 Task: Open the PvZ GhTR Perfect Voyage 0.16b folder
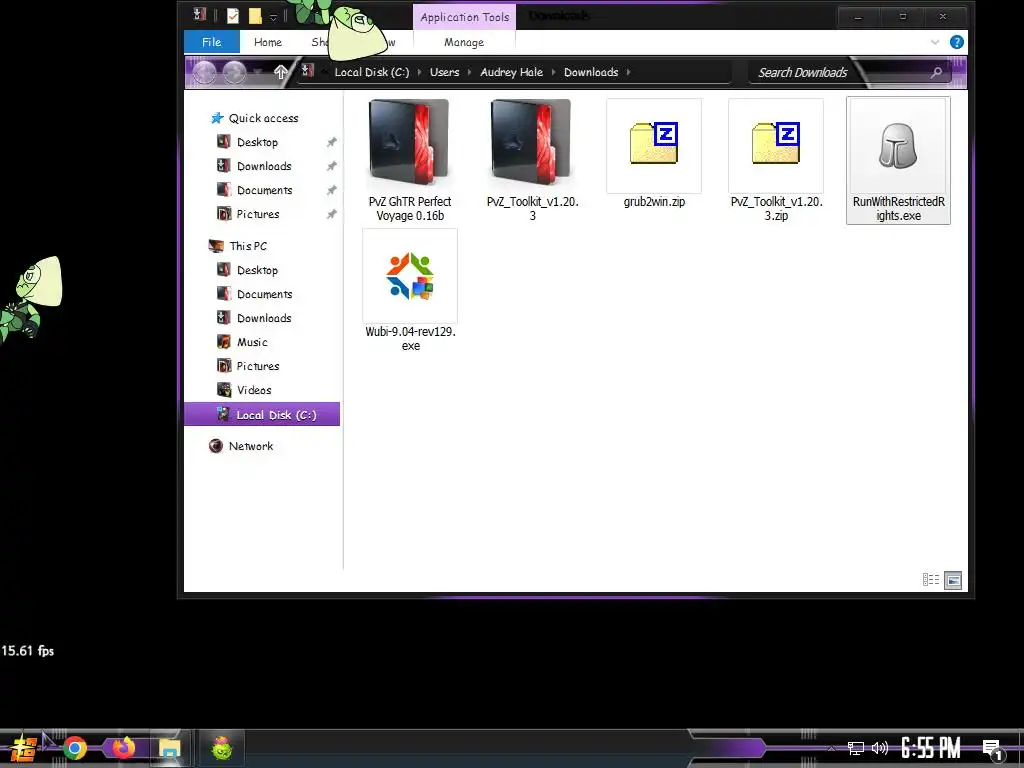point(409,161)
